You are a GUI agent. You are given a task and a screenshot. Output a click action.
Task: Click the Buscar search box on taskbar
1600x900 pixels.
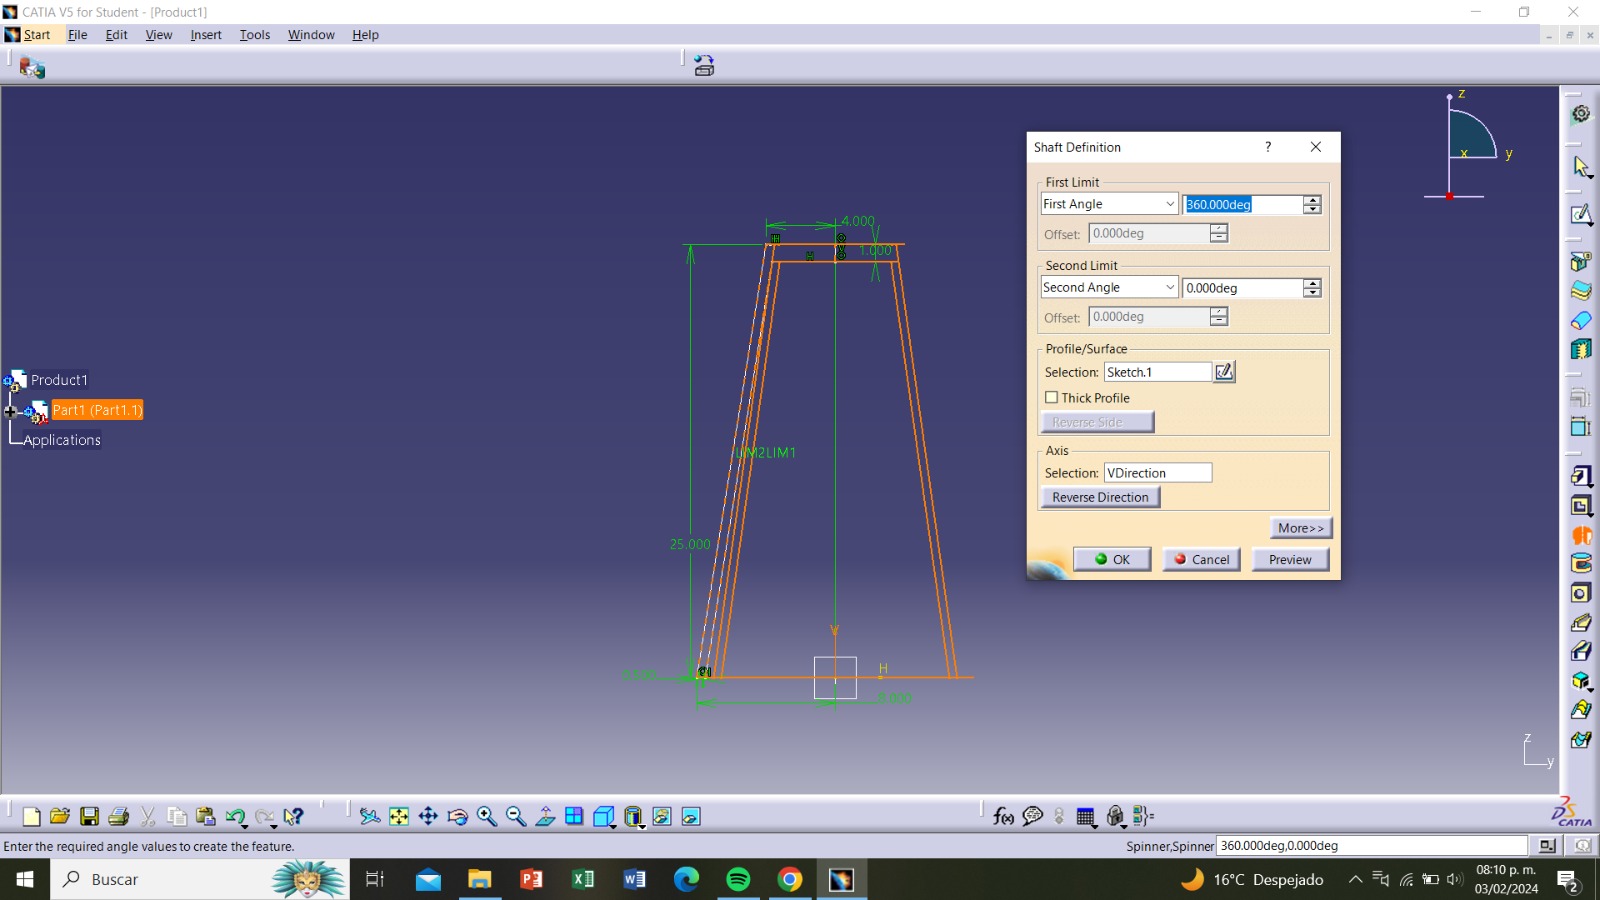click(200, 879)
